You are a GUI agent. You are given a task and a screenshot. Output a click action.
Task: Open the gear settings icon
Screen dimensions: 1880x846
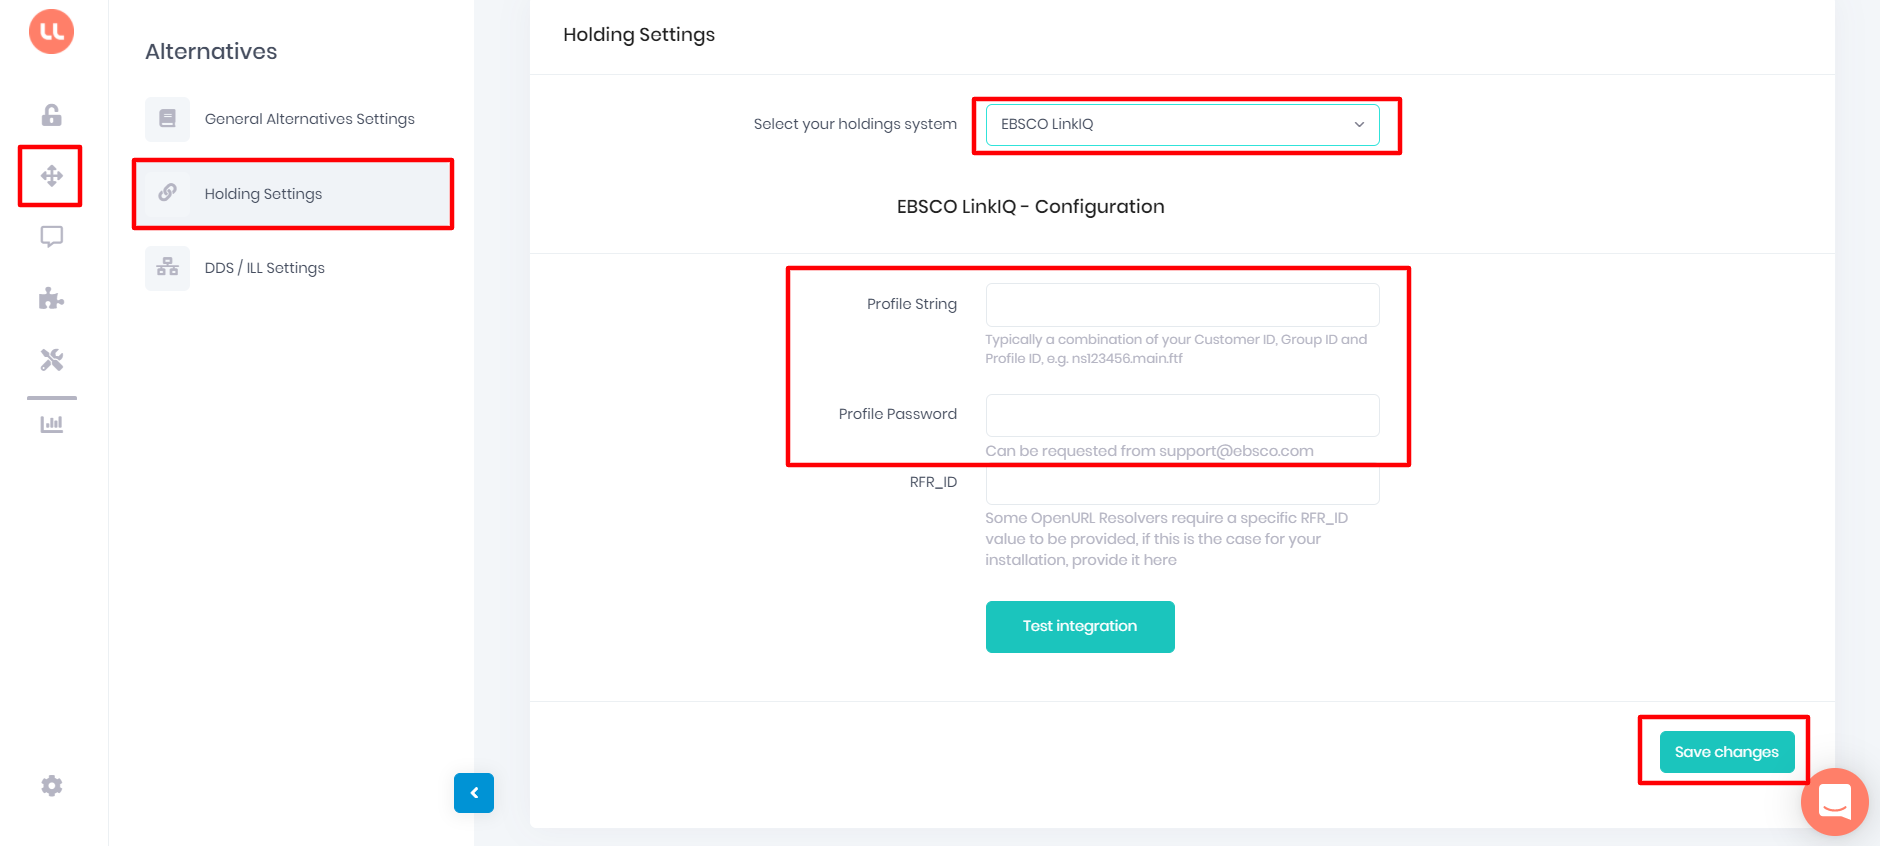pos(51,786)
